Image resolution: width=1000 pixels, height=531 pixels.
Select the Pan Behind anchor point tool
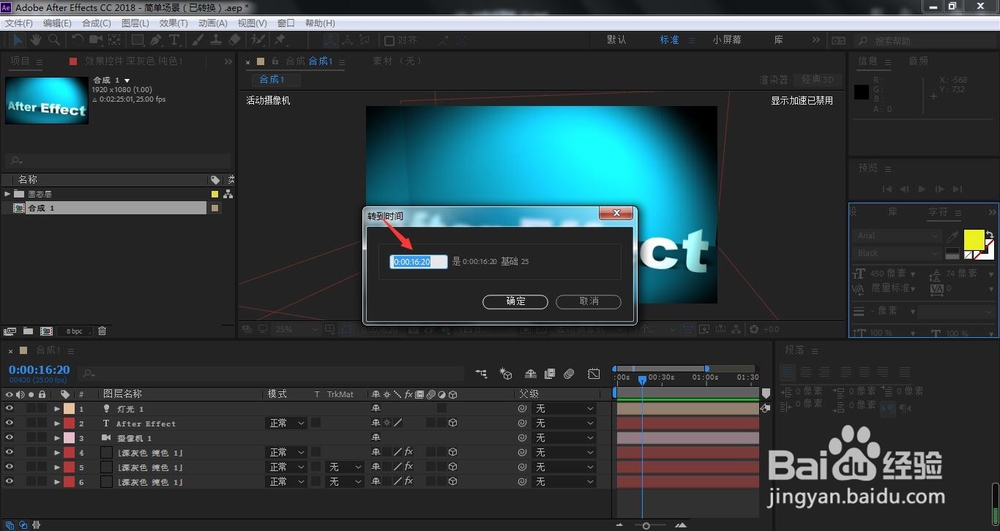click(114, 40)
